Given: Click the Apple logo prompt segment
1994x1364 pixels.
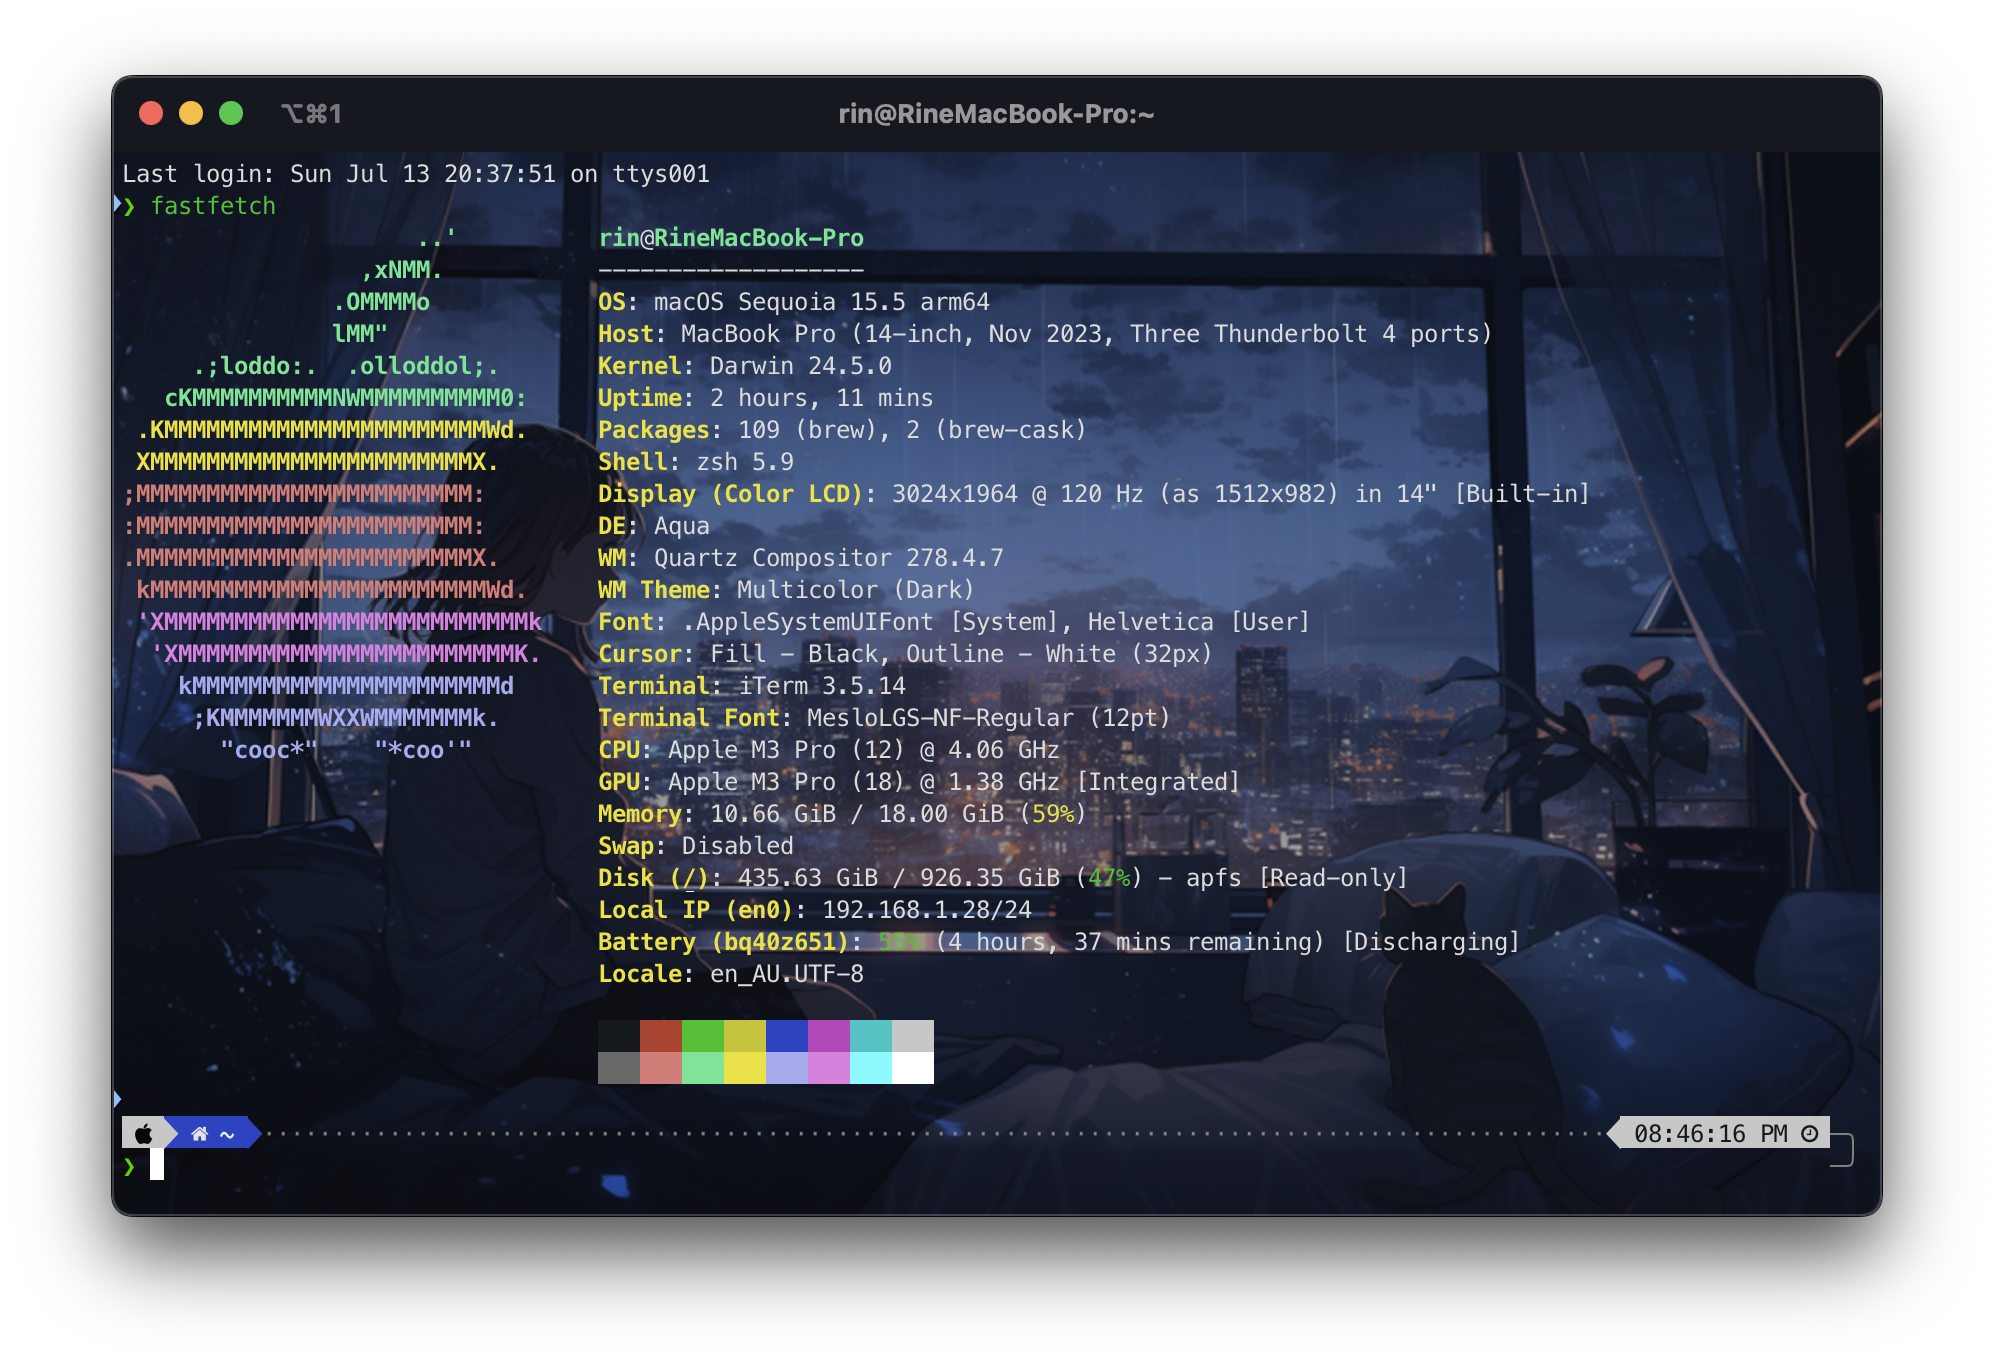Looking at the screenshot, I should click(144, 1133).
